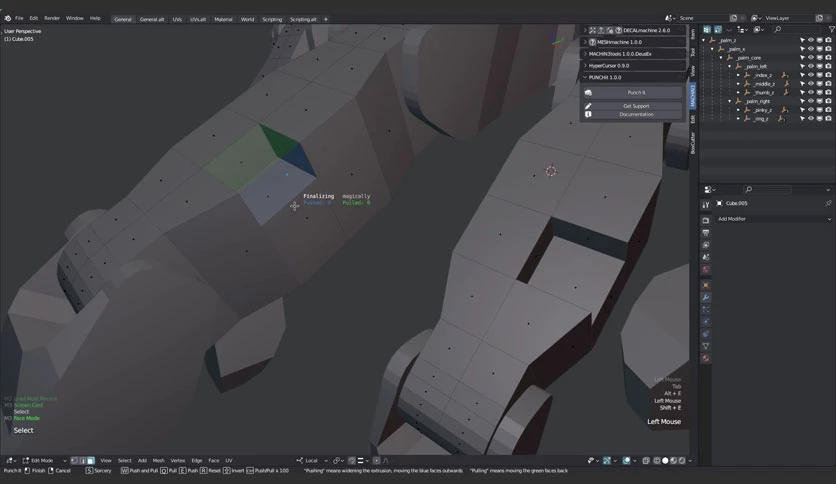Expand the _index_z tree item

tap(738, 75)
